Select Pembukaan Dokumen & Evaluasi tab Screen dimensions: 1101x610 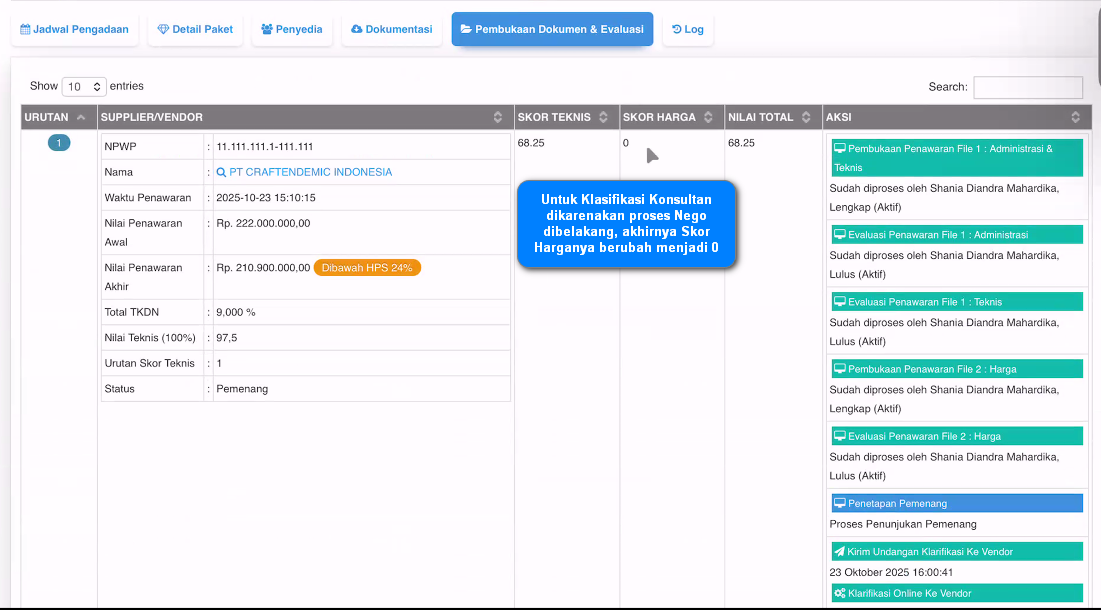point(552,29)
